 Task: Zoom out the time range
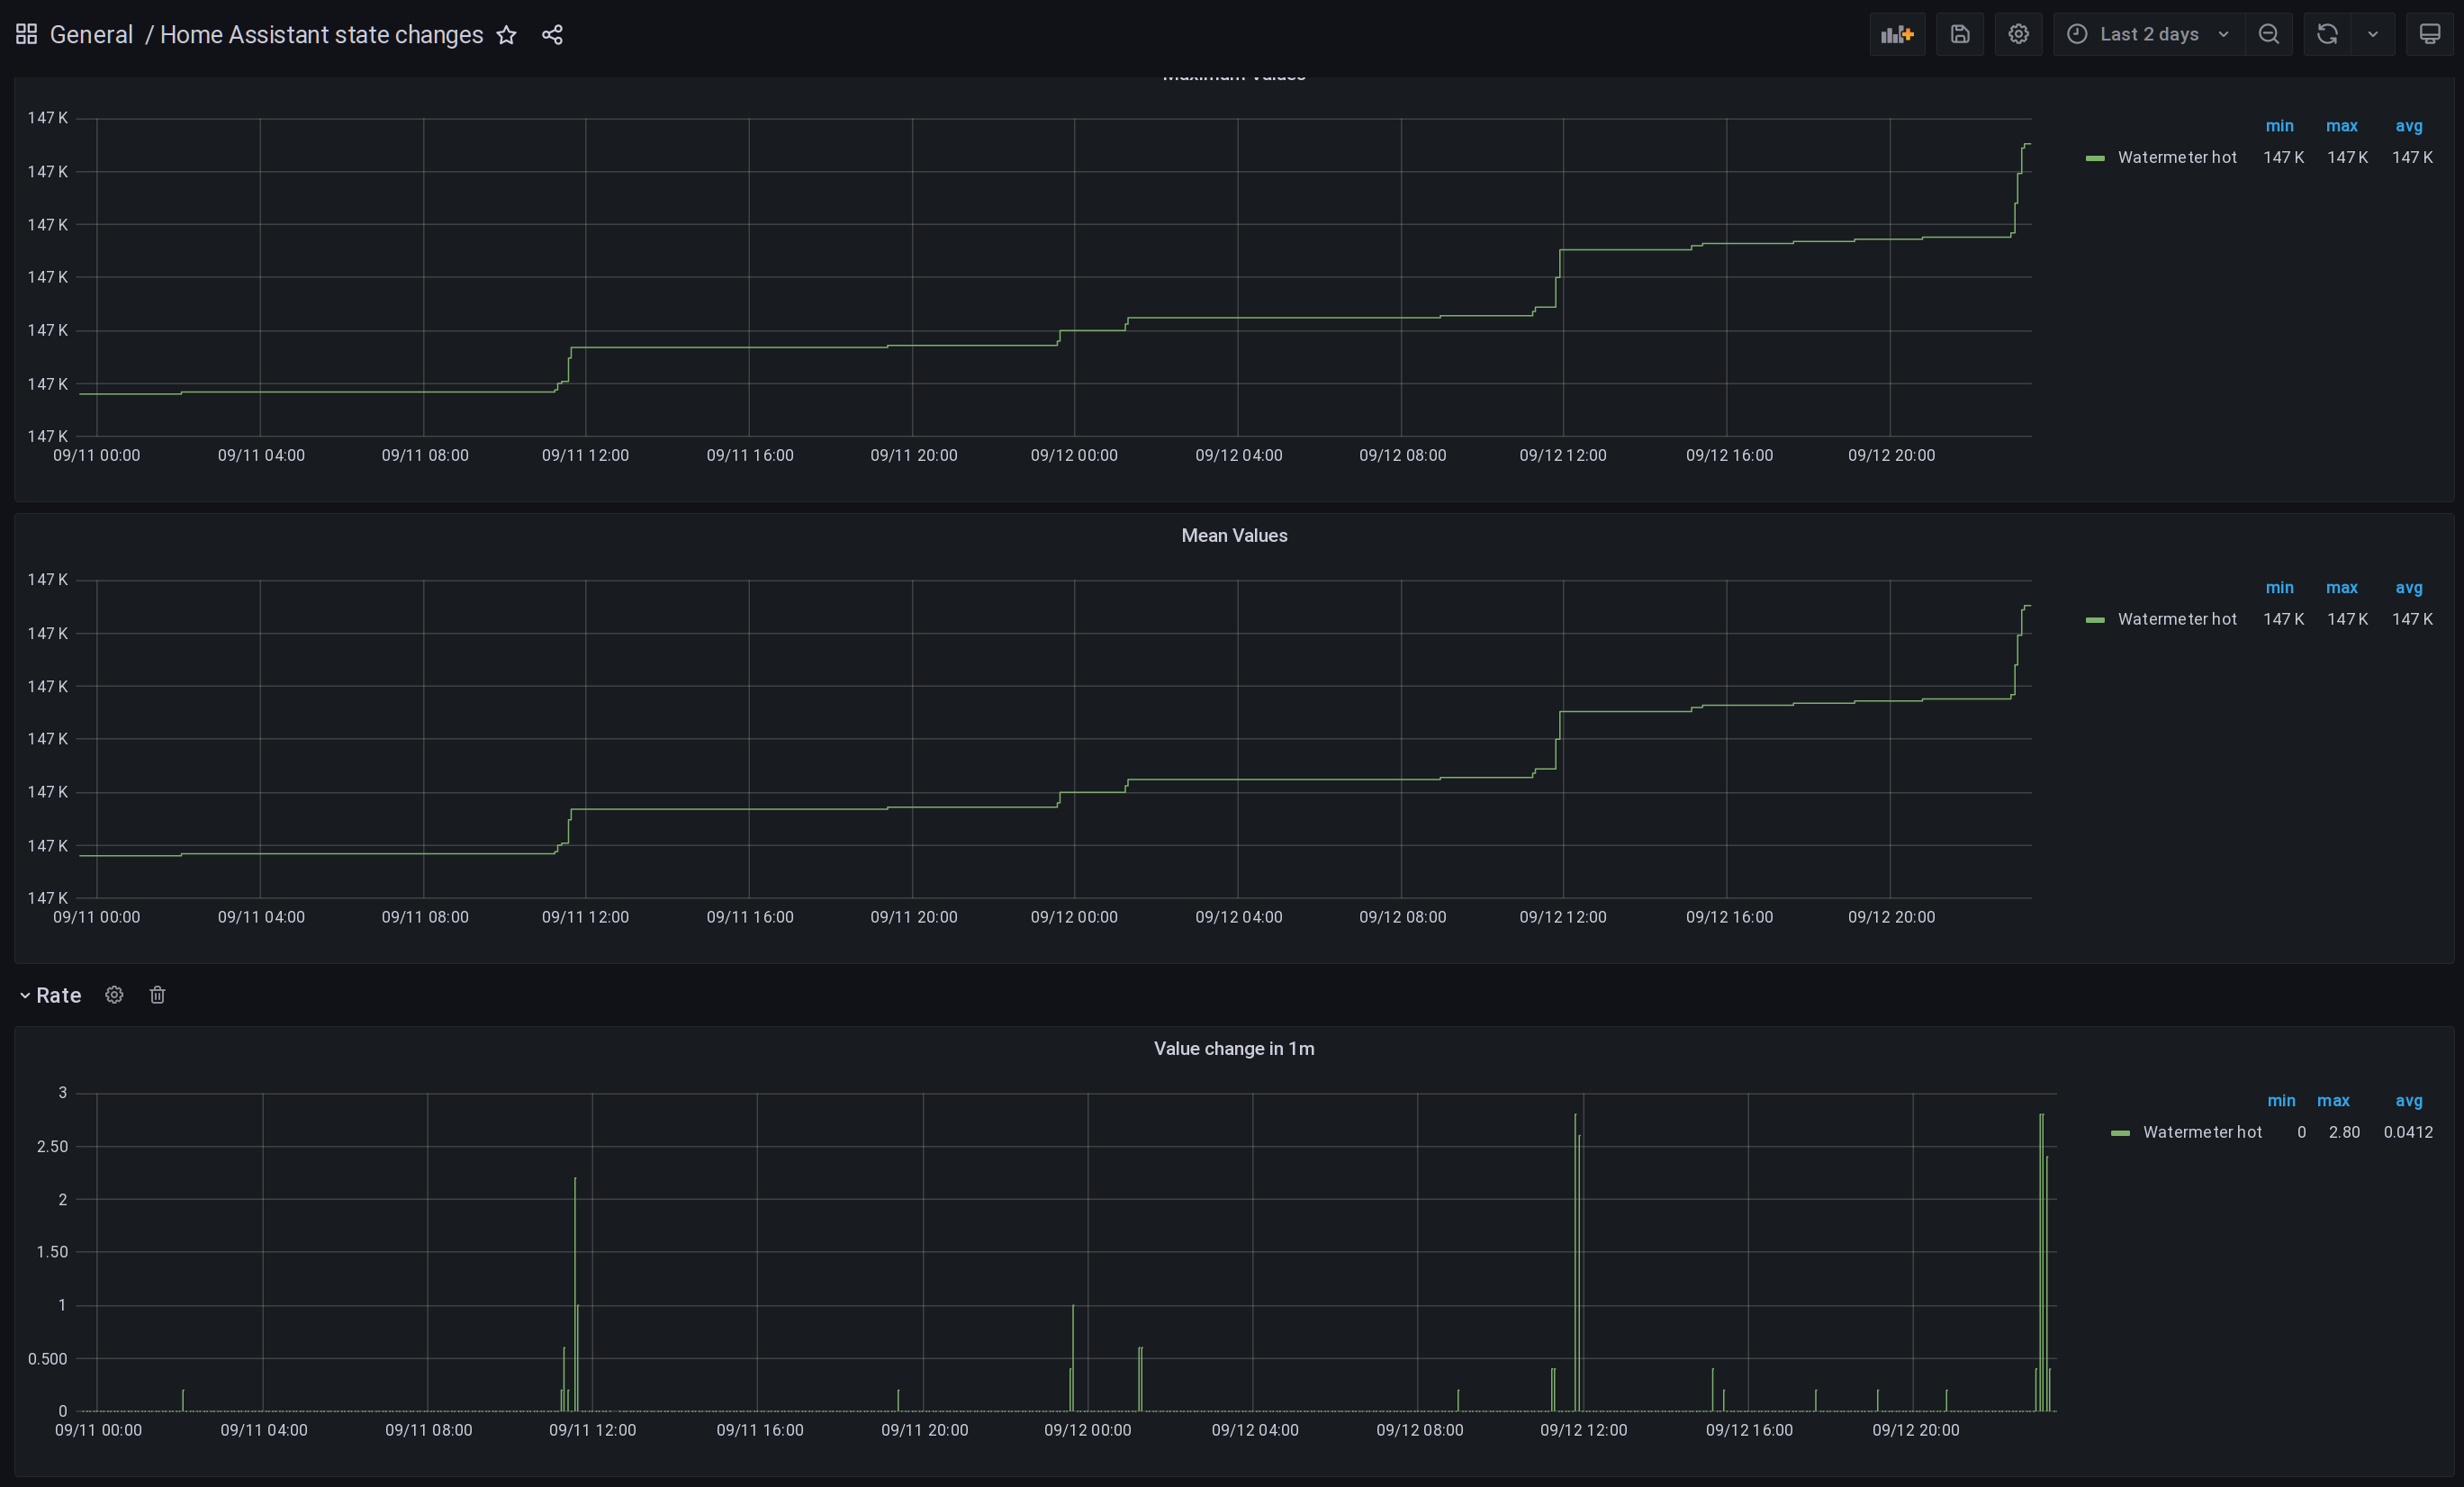[x=2268, y=34]
